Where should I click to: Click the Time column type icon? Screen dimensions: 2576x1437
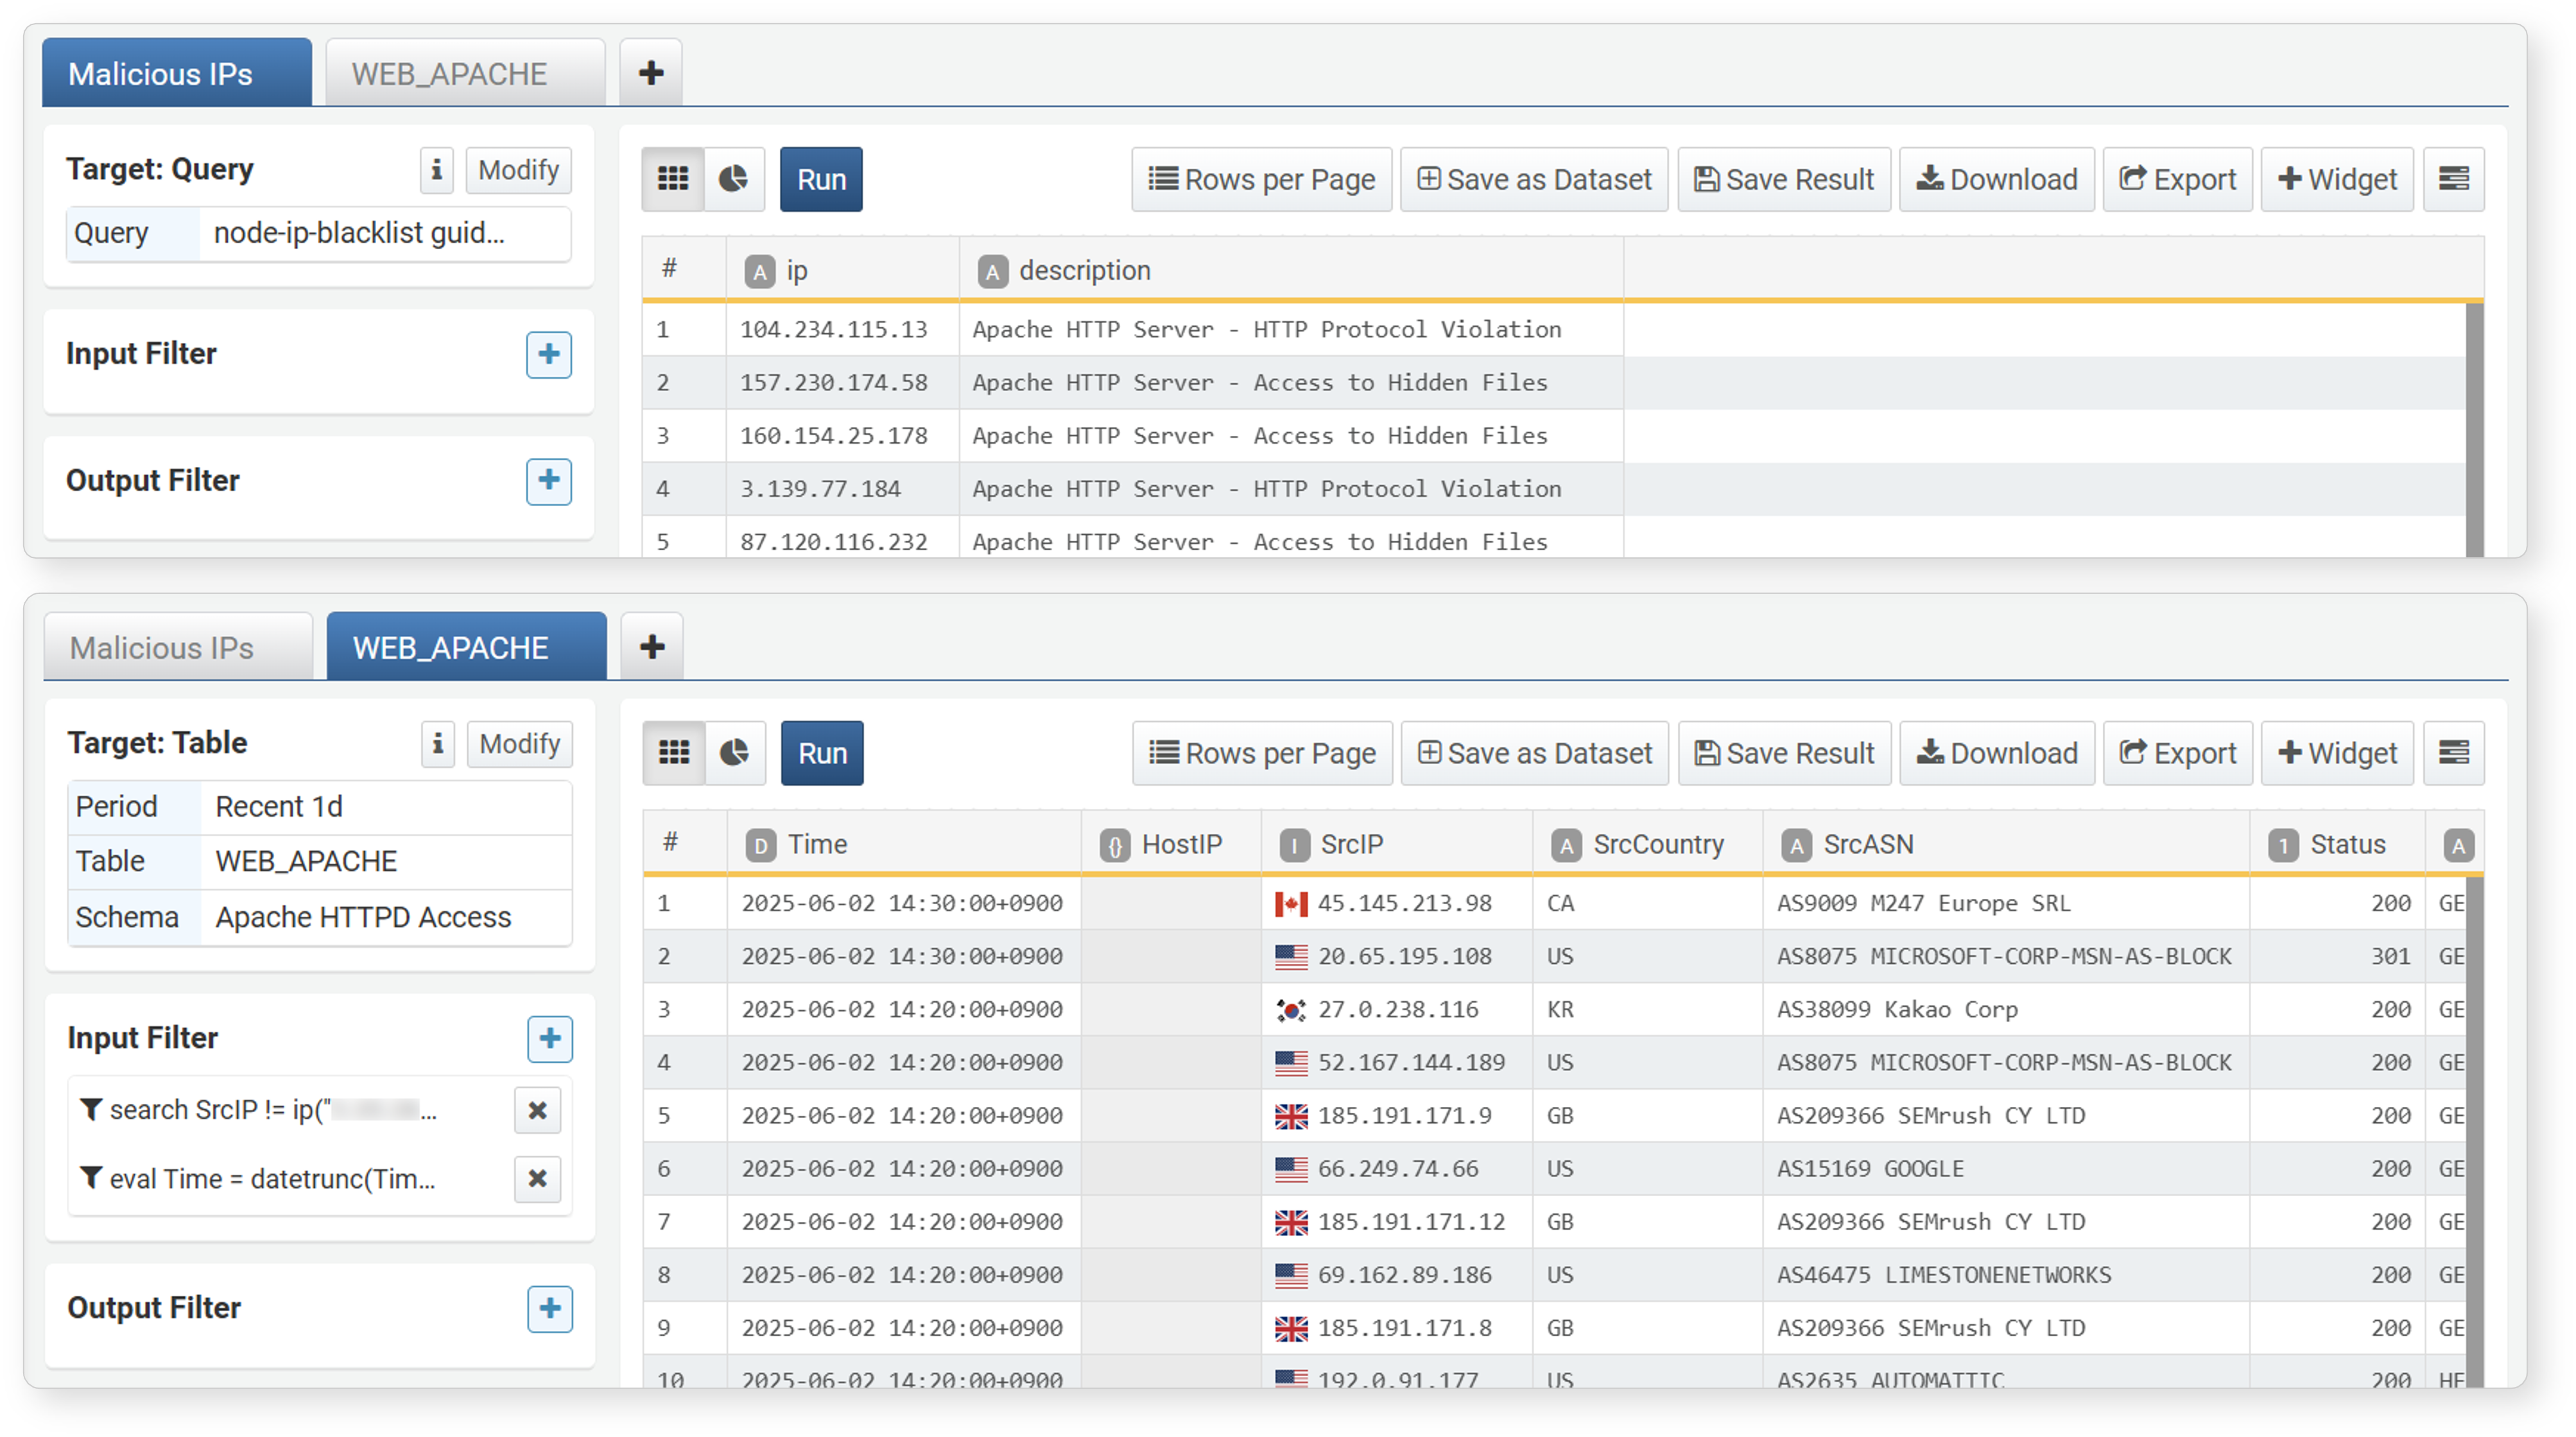(x=761, y=846)
